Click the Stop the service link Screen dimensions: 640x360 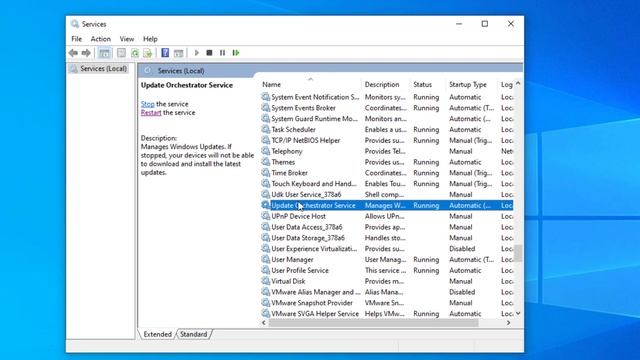tap(148, 104)
